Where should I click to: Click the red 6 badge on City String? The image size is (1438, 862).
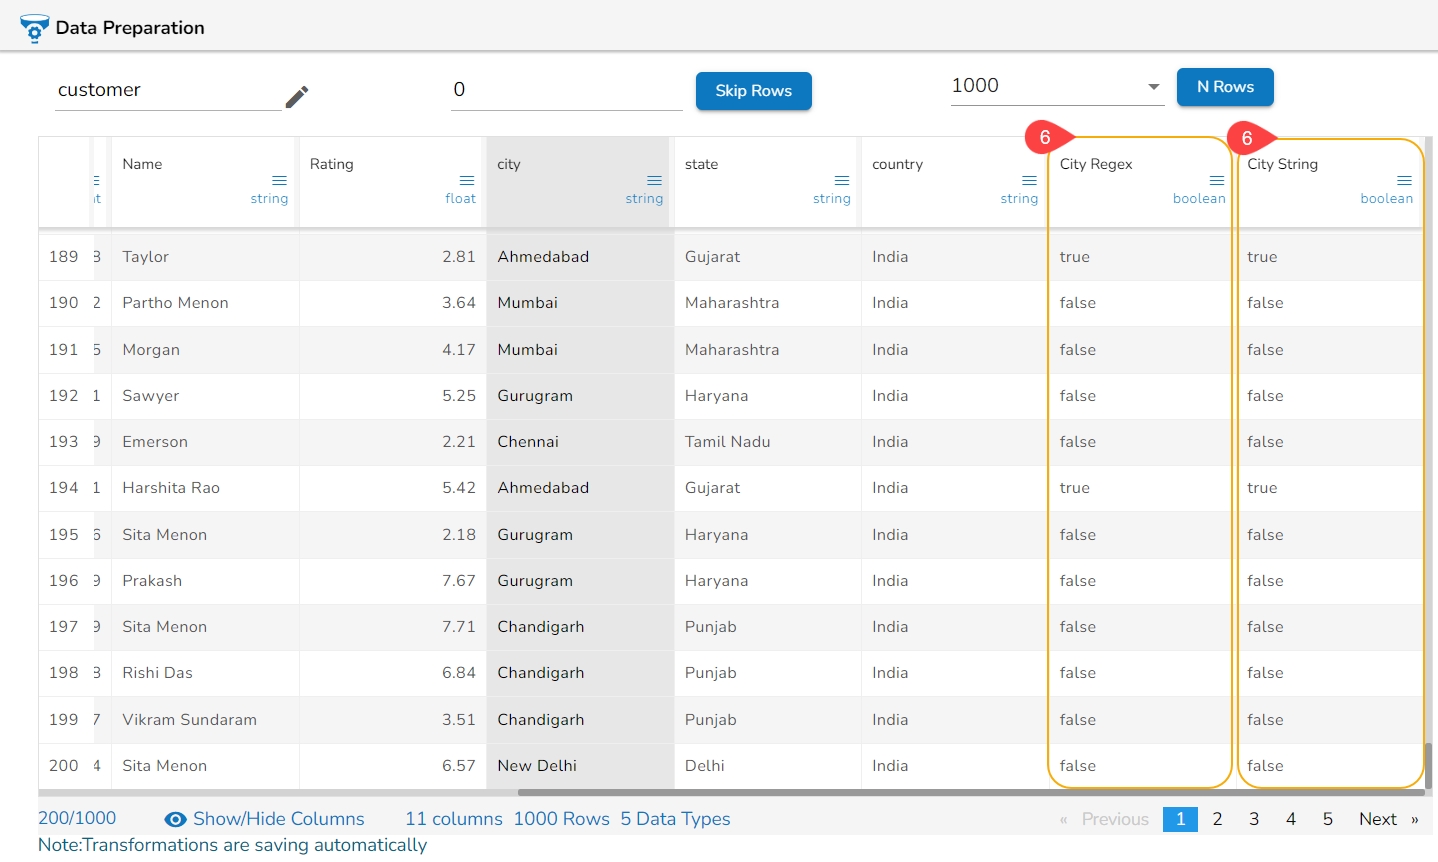pos(1247,138)
